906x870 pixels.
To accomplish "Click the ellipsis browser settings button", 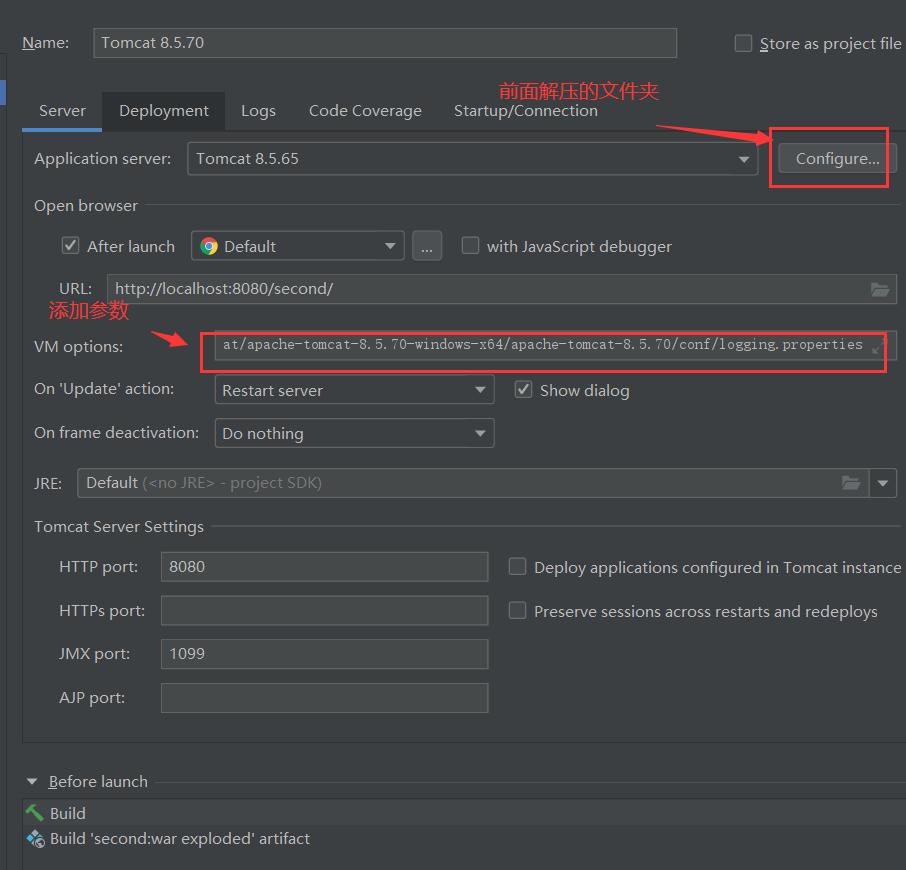I will tap(427, 246).
